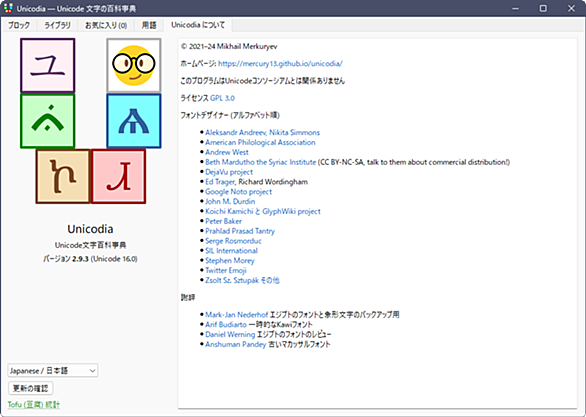This screenshot has height=417, width=586.
Task: Click the © 2021–24 Mikhail Merkuryev text
Action: coord(229,46)
